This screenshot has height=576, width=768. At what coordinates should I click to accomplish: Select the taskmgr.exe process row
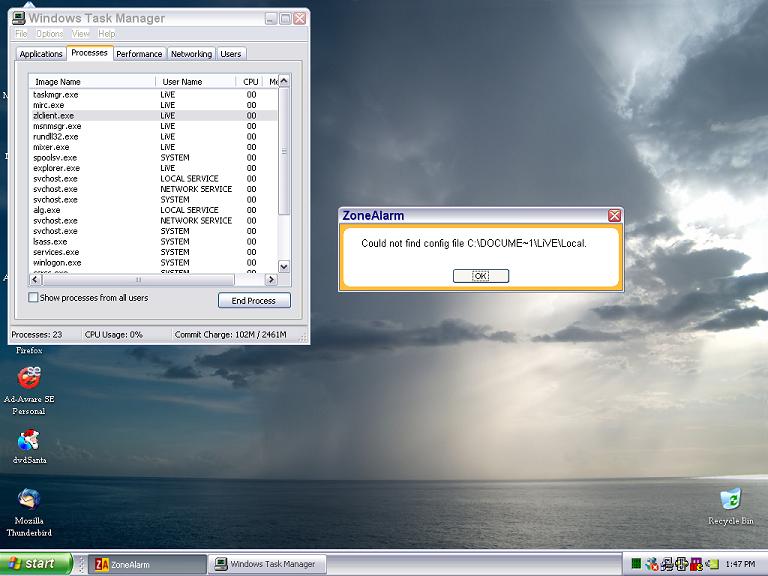[153, 95]
